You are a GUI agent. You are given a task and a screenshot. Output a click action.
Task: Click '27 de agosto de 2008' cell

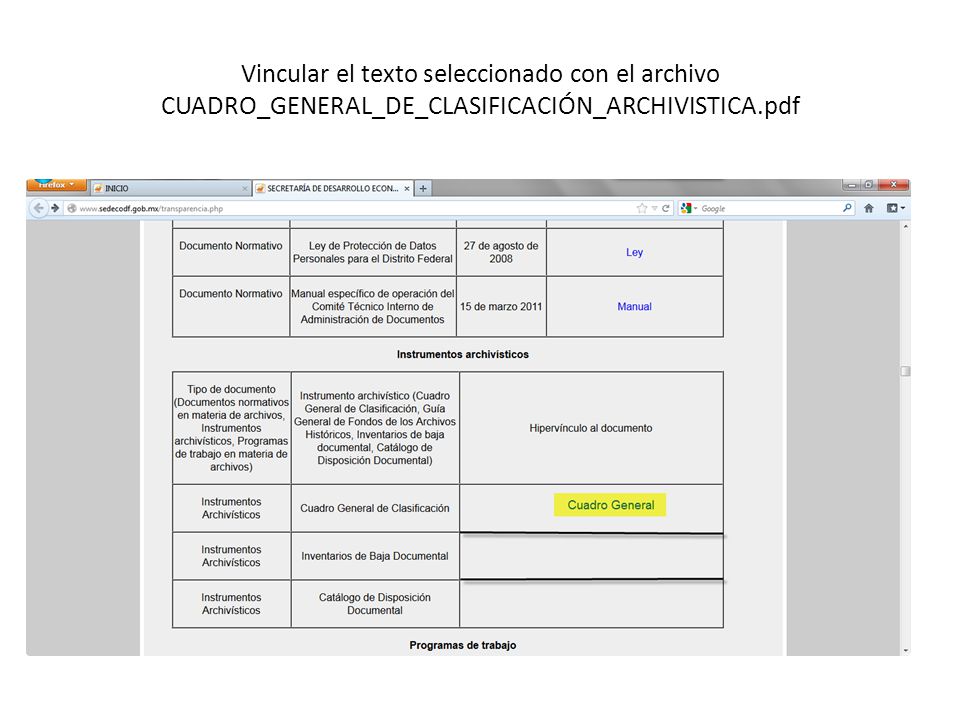(x=501, y=252)
